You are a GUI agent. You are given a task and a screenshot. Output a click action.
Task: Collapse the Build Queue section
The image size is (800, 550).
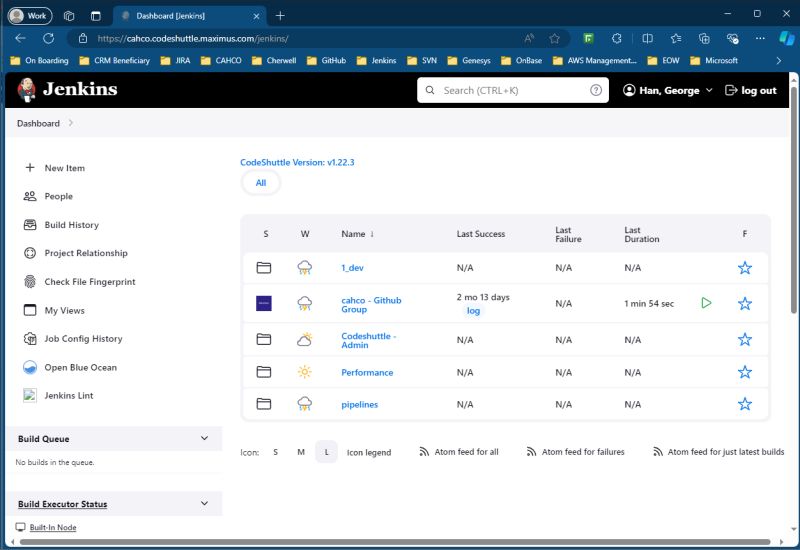point(205,438)
